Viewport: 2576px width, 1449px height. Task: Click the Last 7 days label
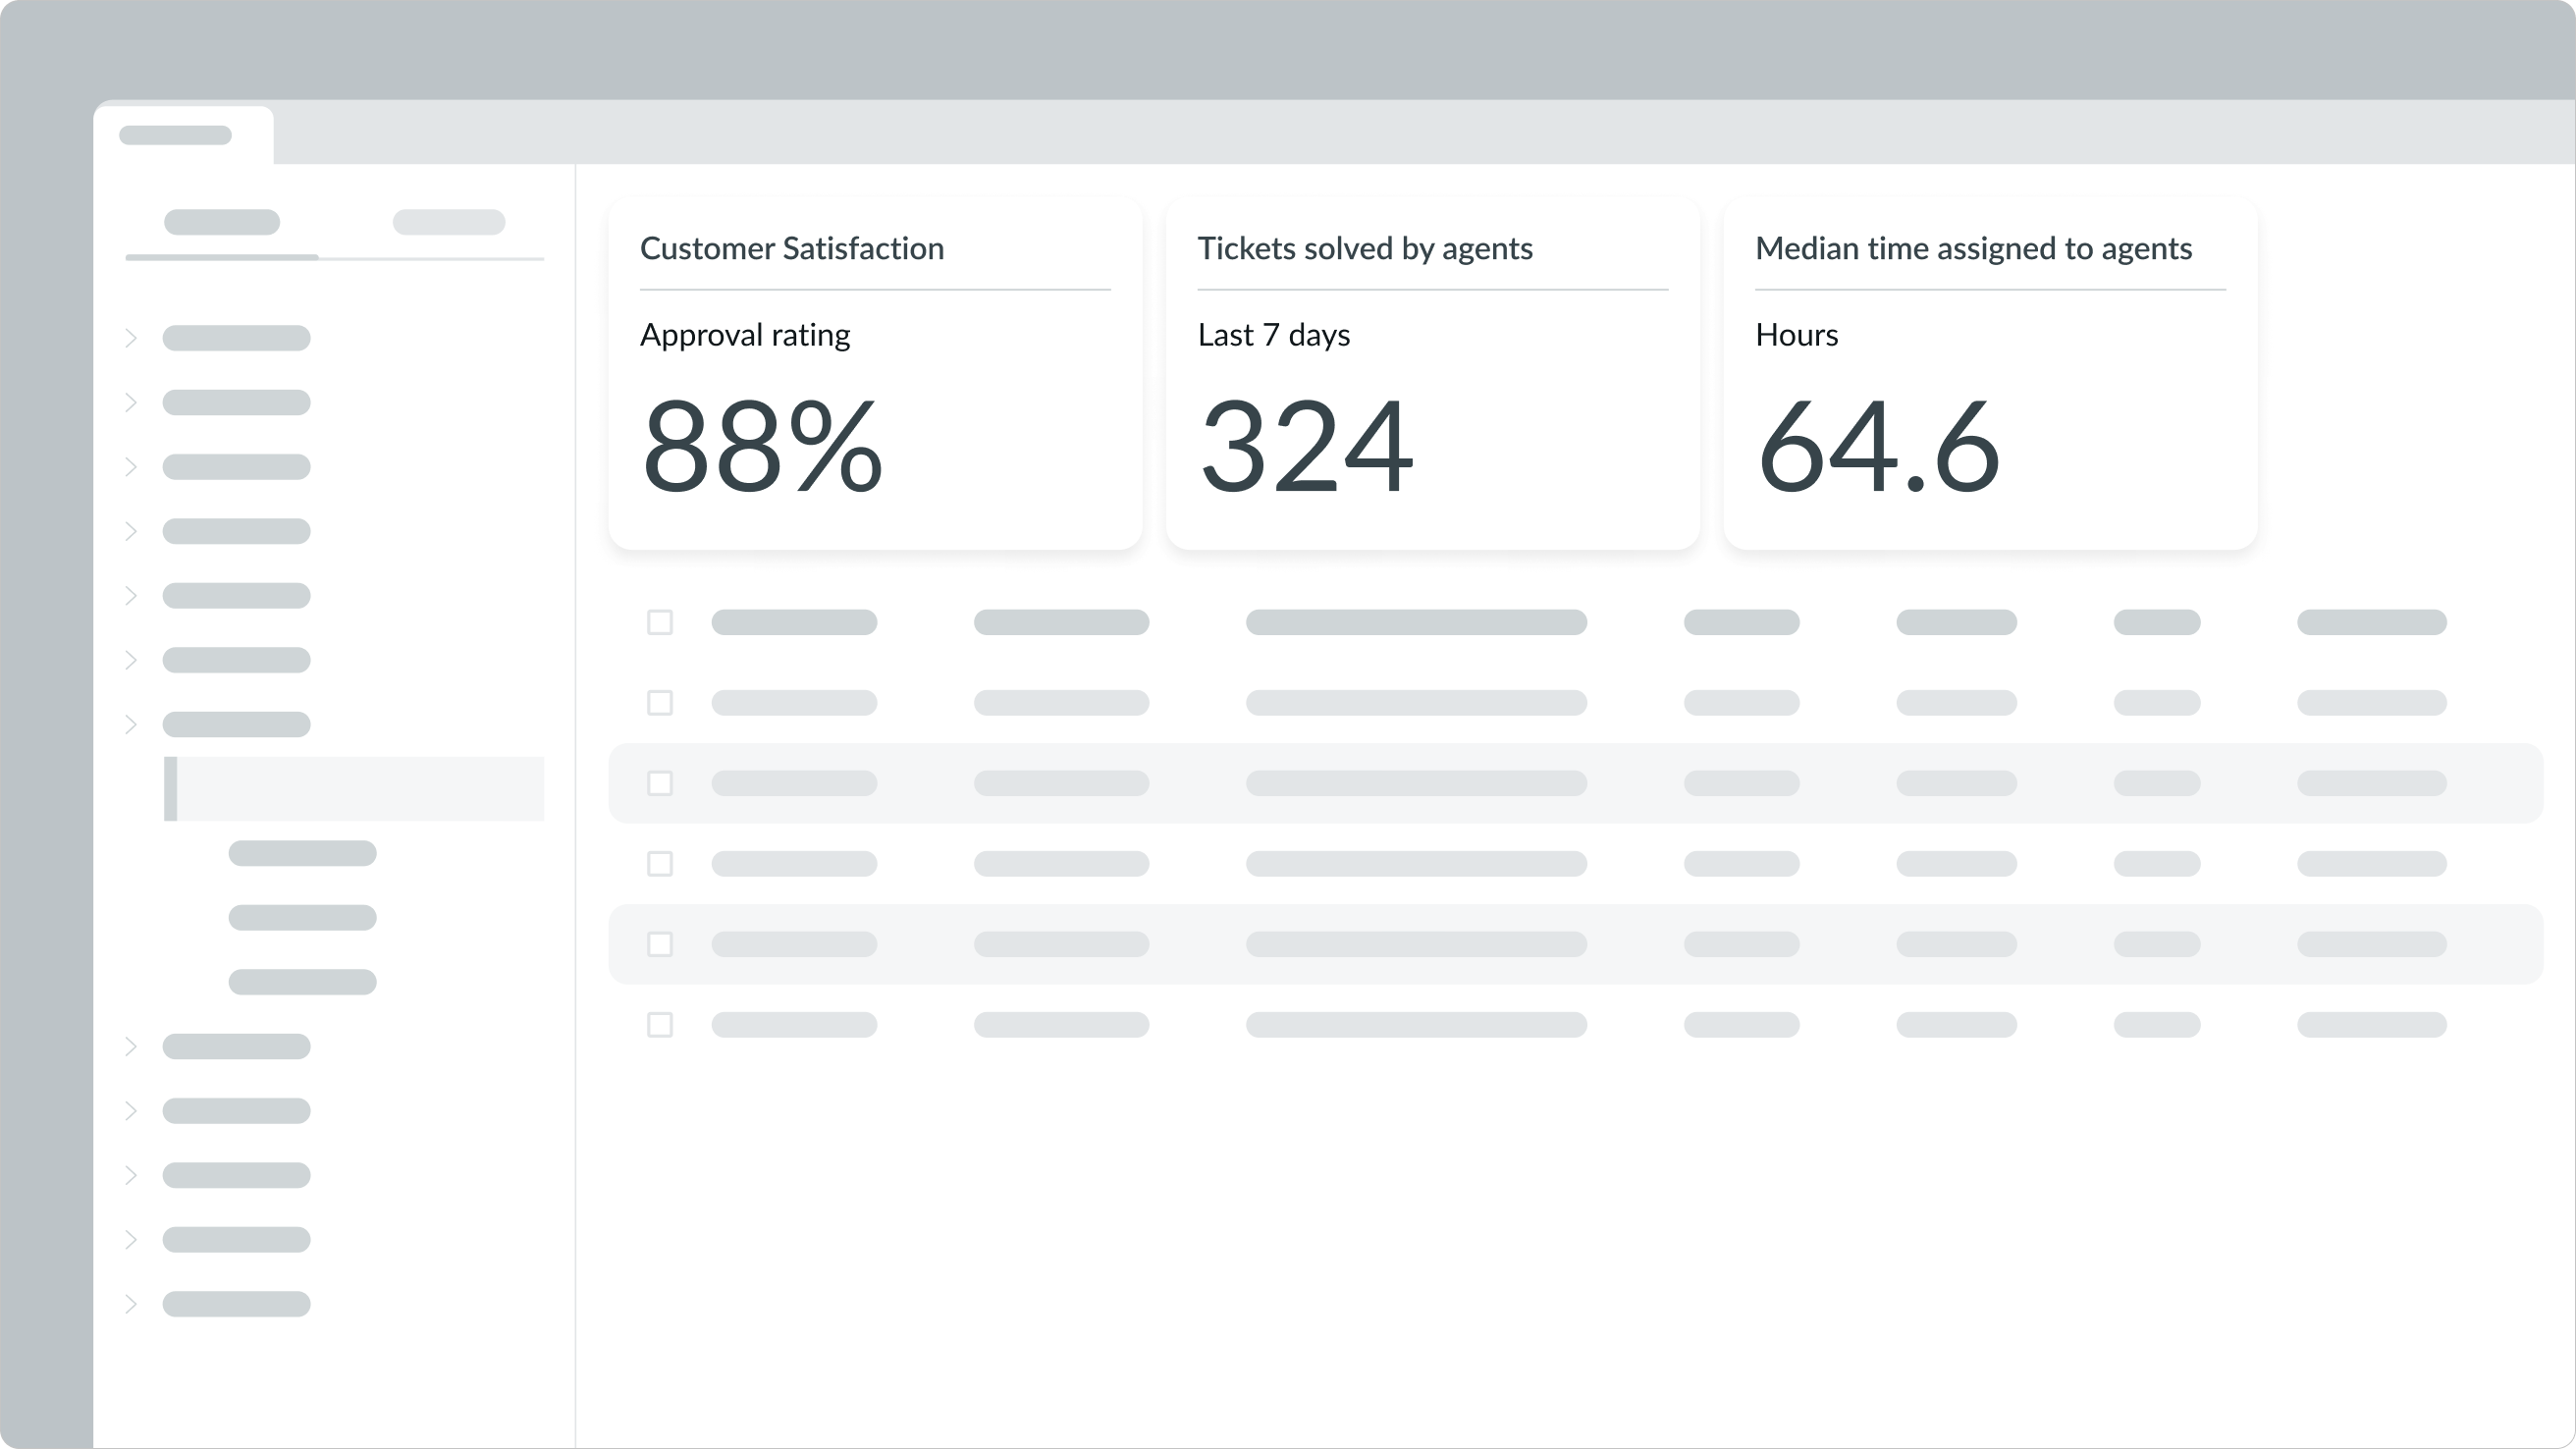tap(1273, 334)
